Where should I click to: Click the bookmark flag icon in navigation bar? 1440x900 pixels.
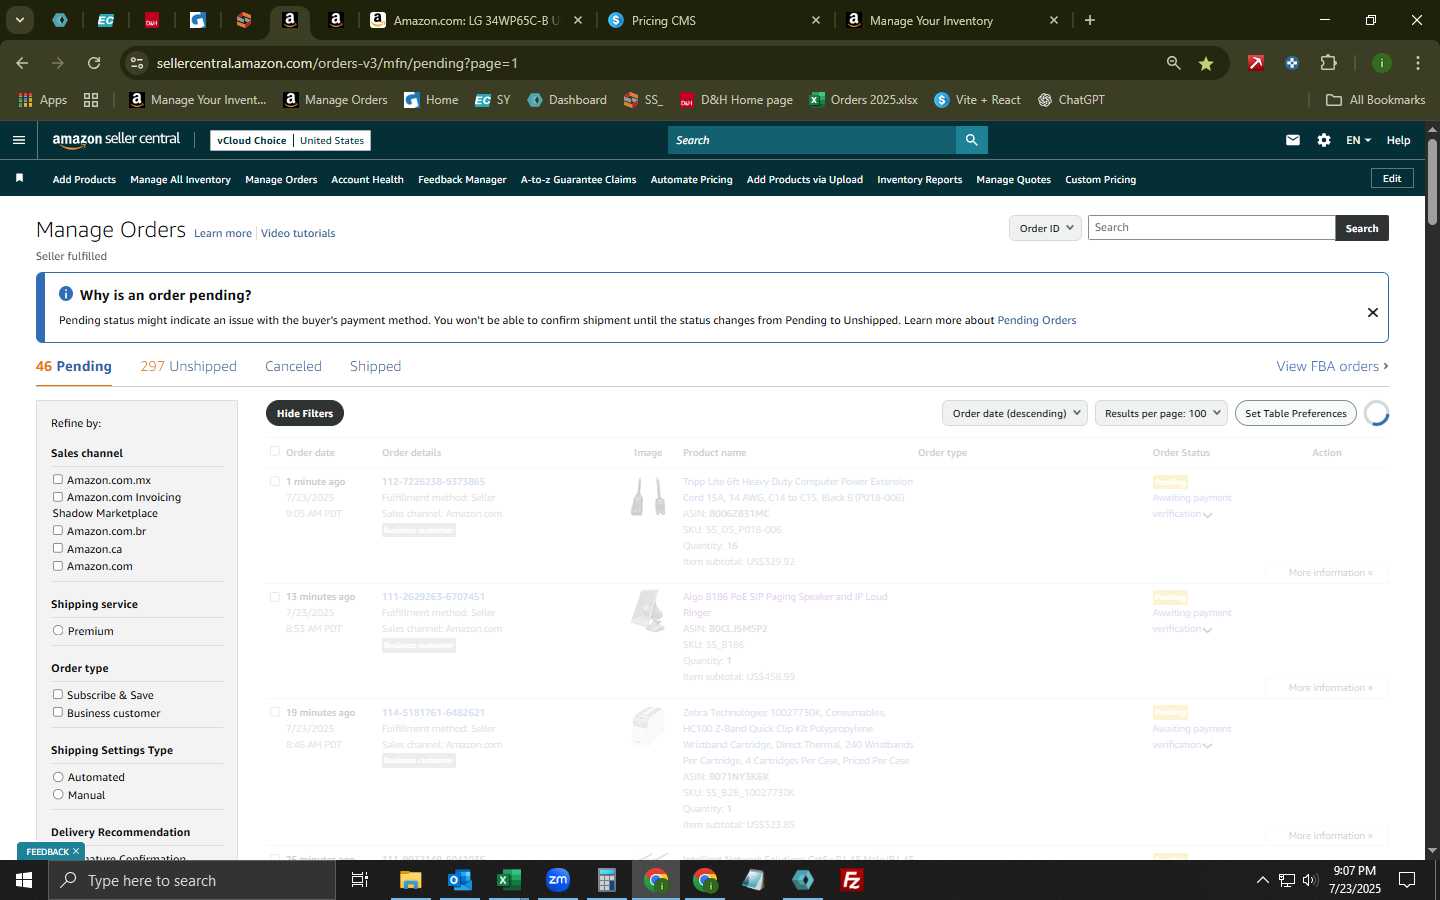click(x=19, y=179)
